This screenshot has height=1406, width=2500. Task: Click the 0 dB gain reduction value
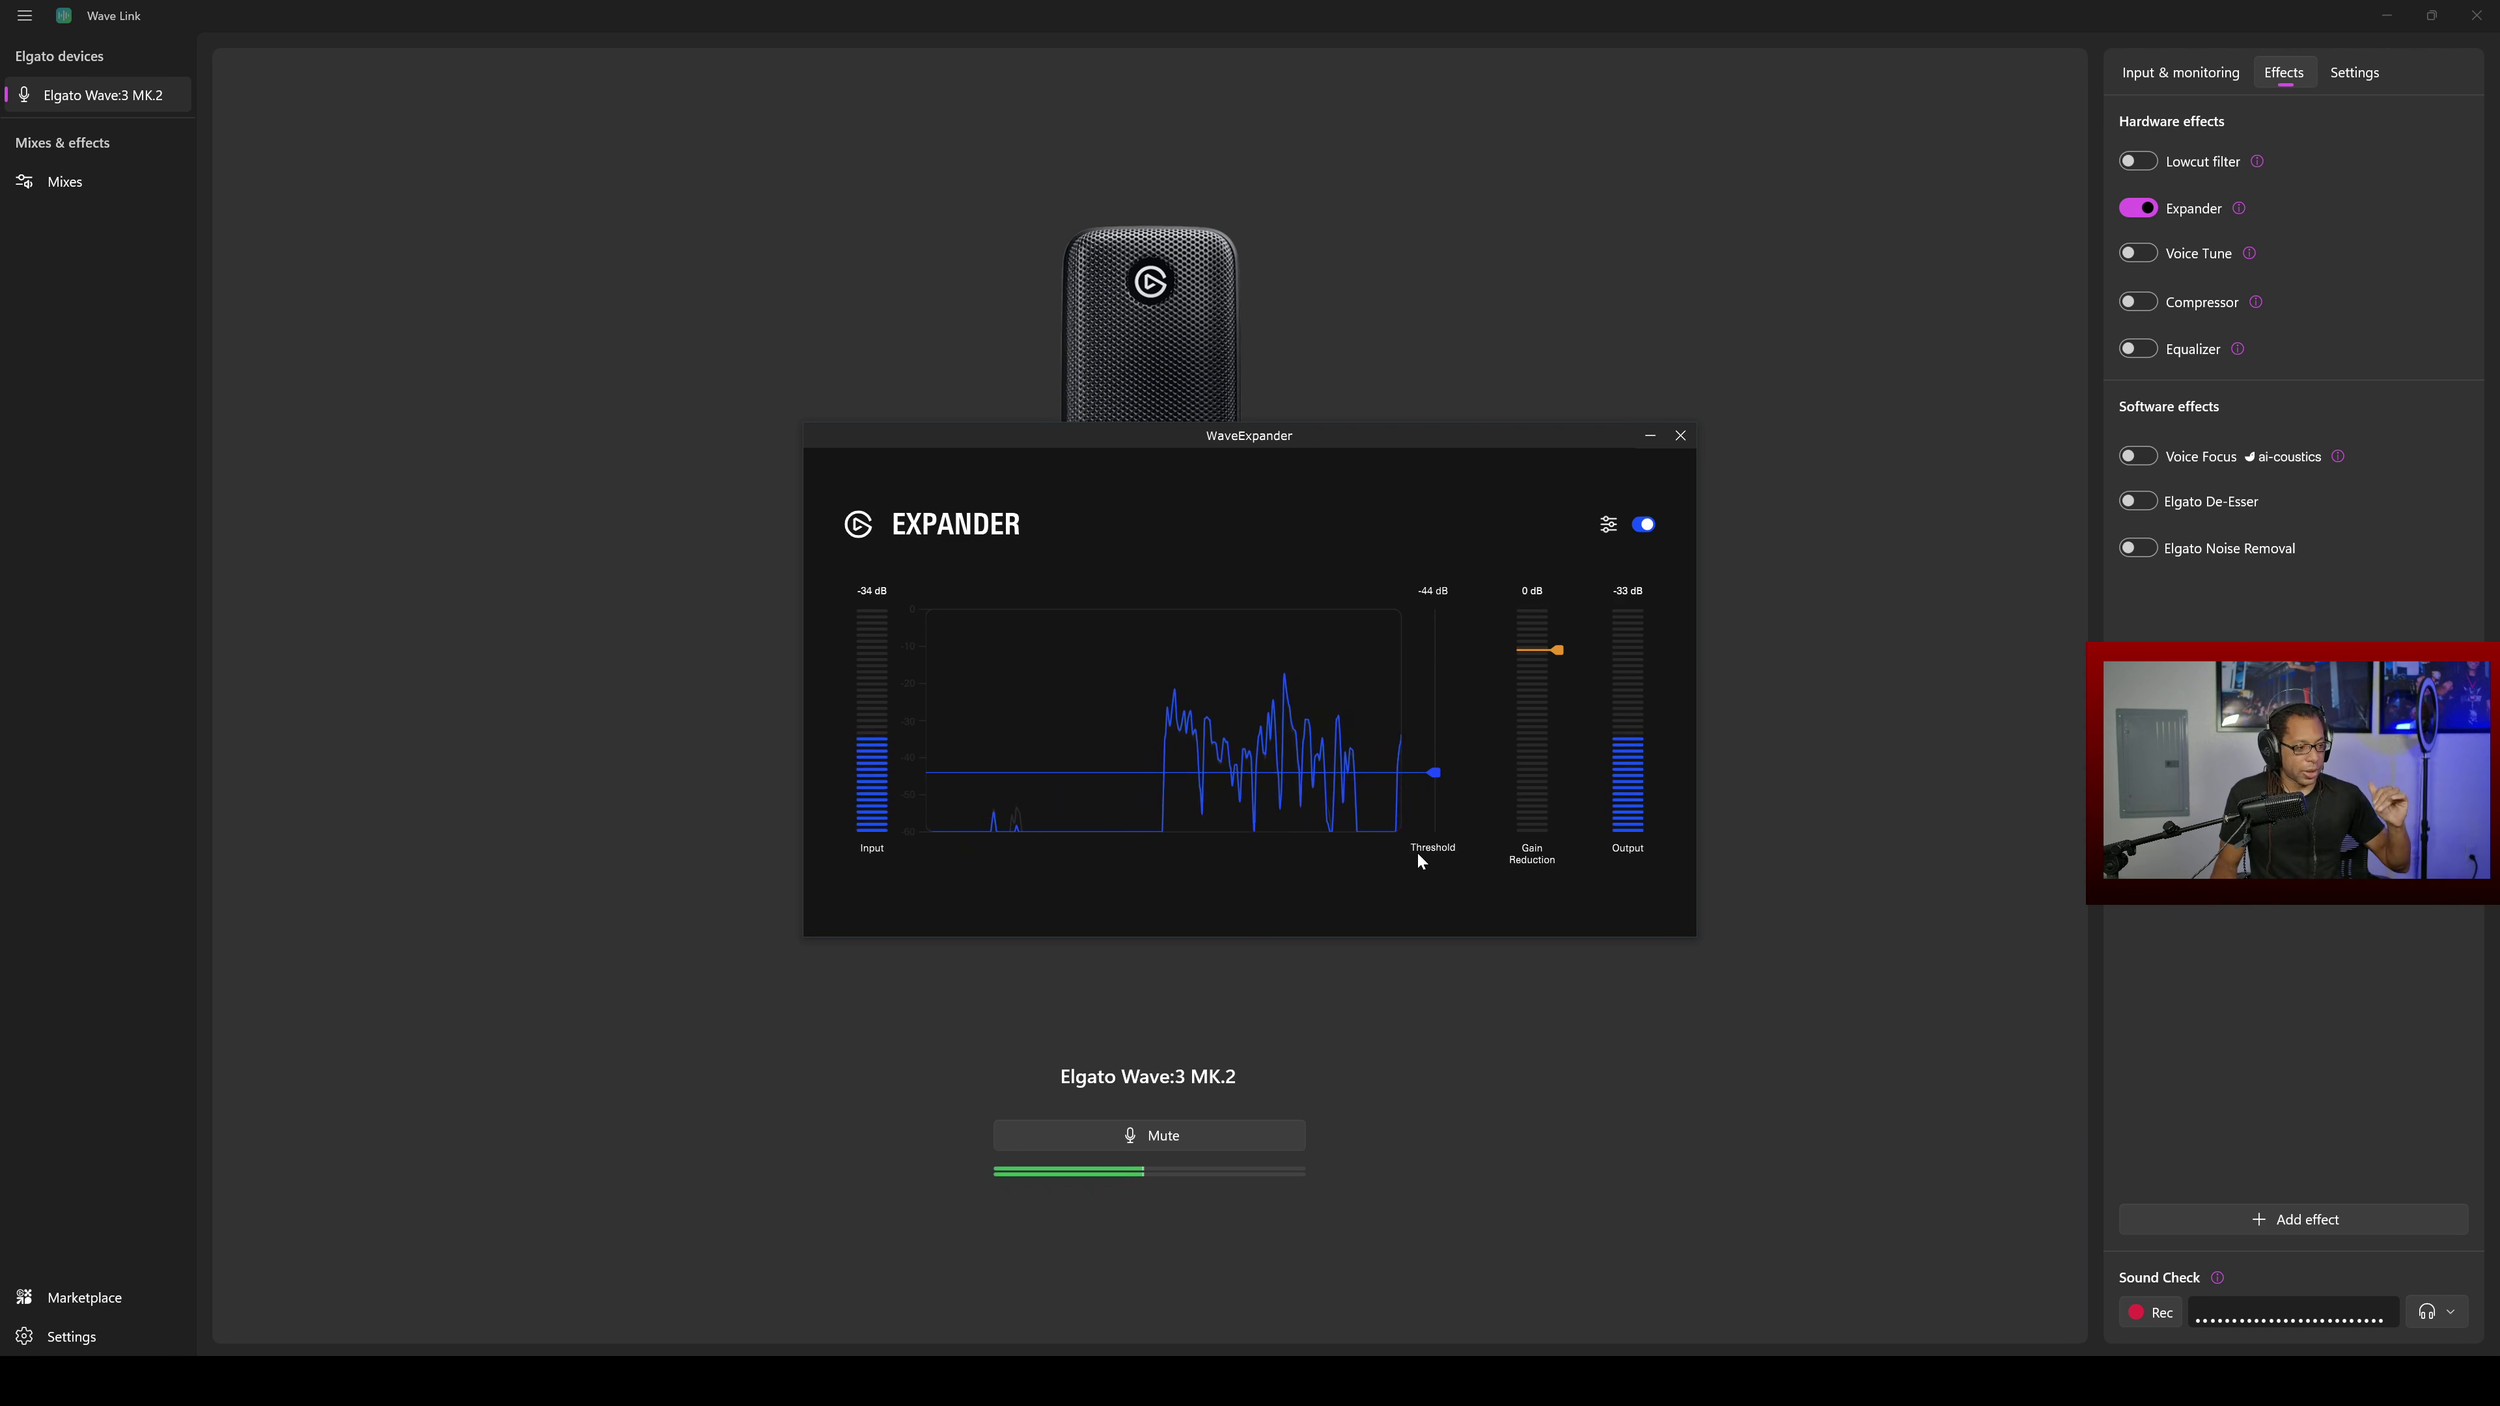click(x=1532, y=591)
